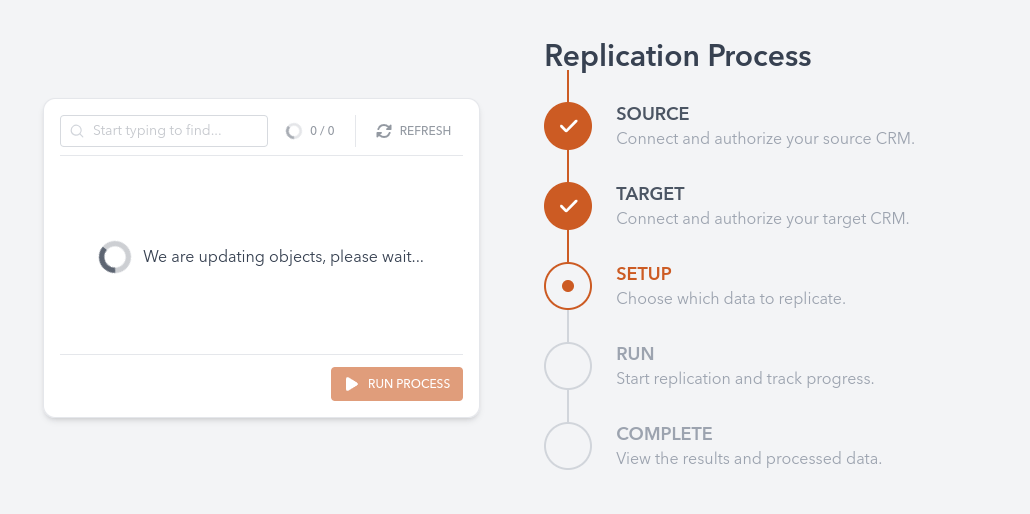
Task: Click the Target step checkmark circle
Action: [568, 206]
